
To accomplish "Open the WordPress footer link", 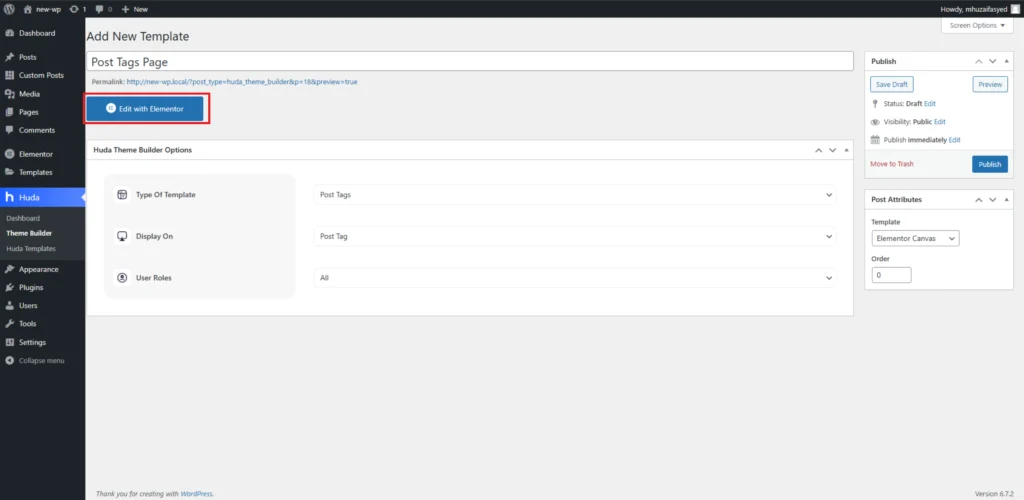I will [196, 494].
